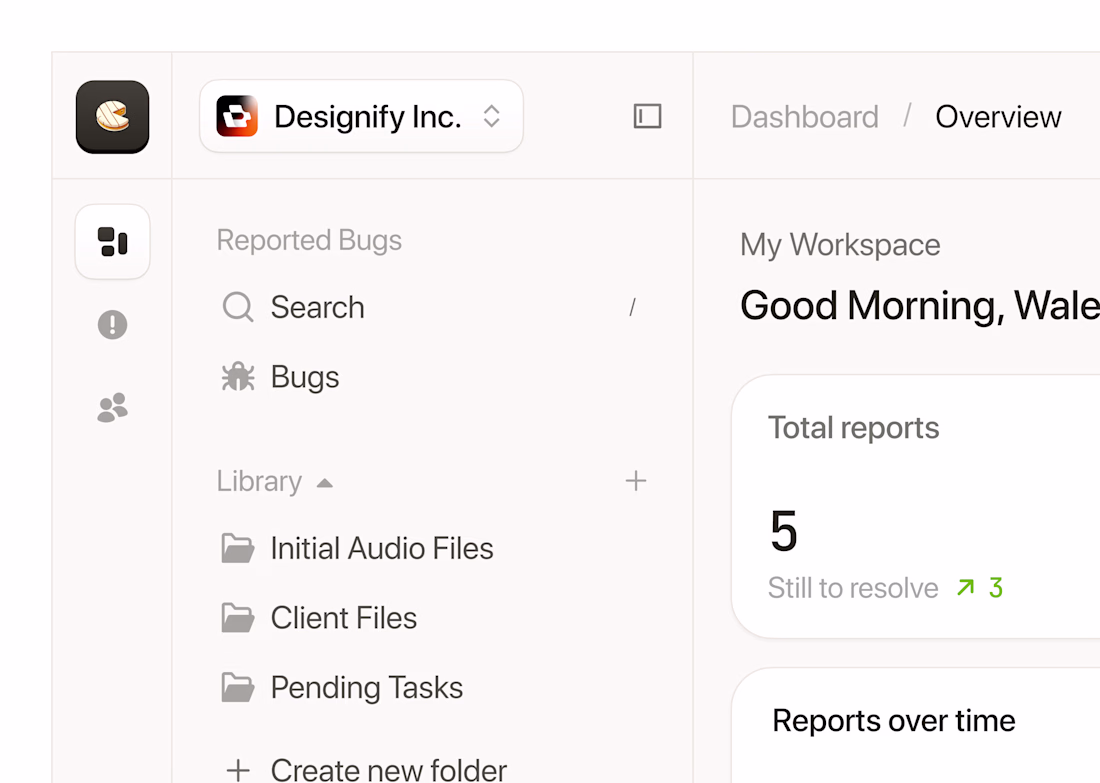Add a library item with plus icon

[636, 481]
